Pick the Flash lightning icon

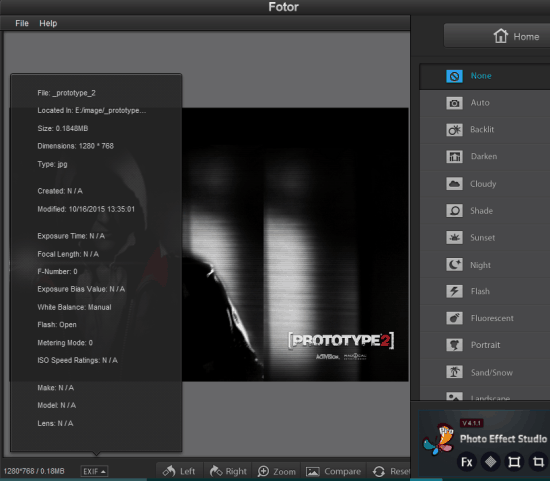[454, 291]
